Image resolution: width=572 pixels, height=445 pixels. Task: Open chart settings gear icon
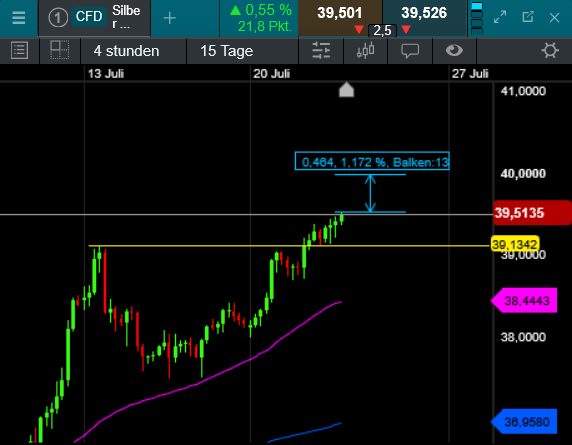550,50
